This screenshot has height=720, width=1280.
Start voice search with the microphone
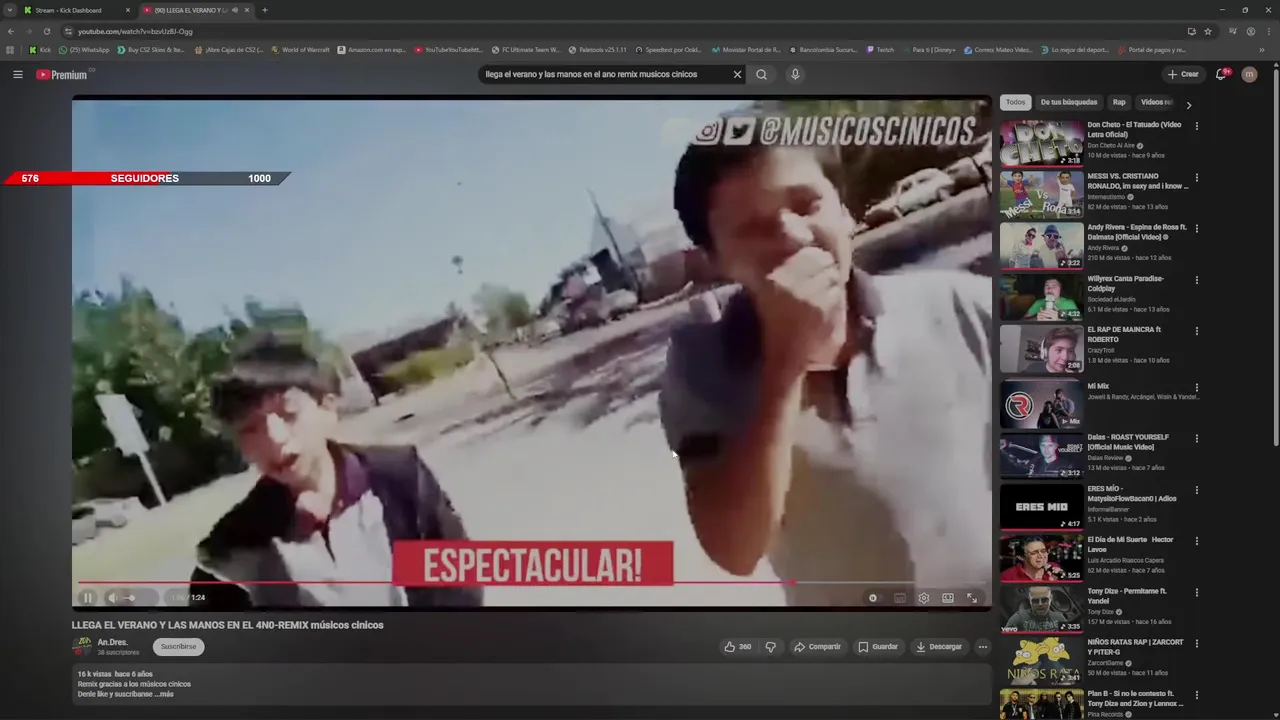click(x=795, y=74)
